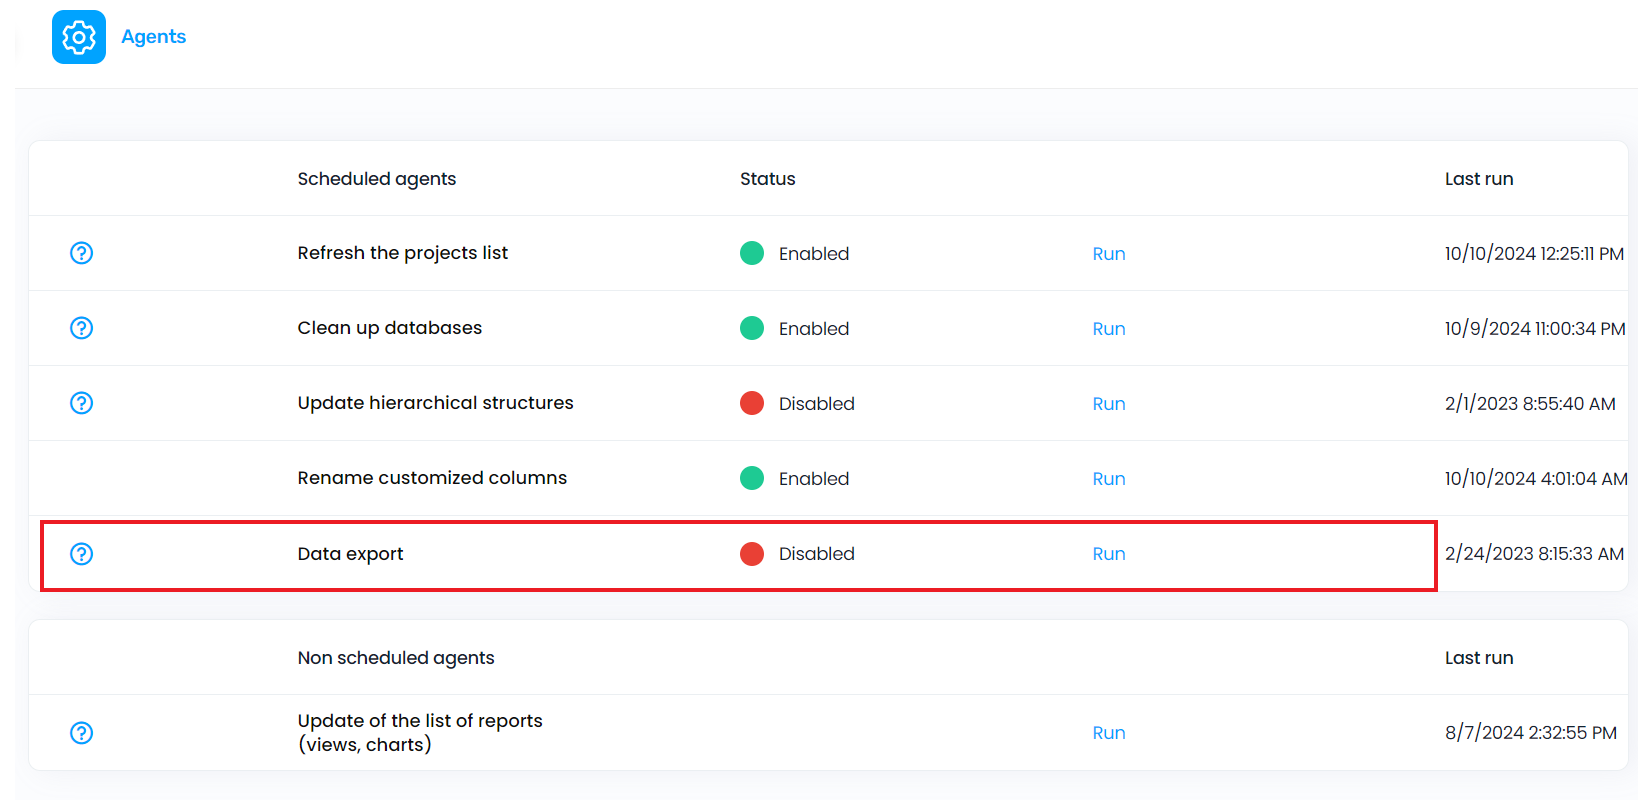Run the Data export agent
1638x809 pixels.
(x=1108, y=554)
